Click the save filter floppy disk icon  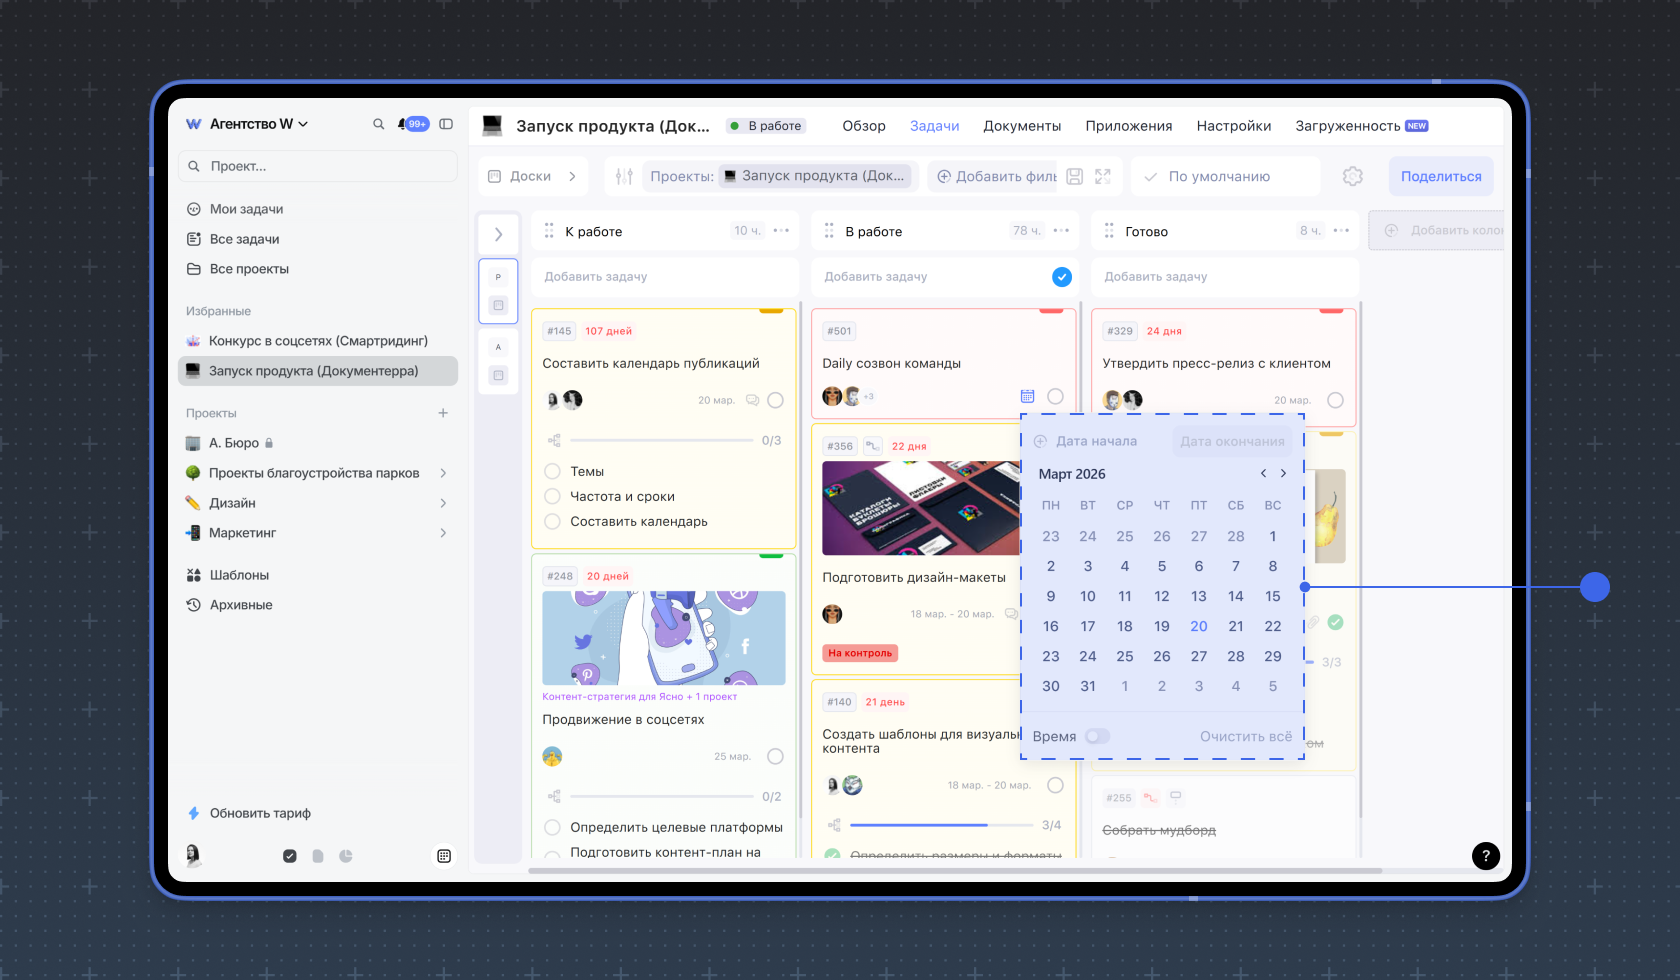[1074, 176]
